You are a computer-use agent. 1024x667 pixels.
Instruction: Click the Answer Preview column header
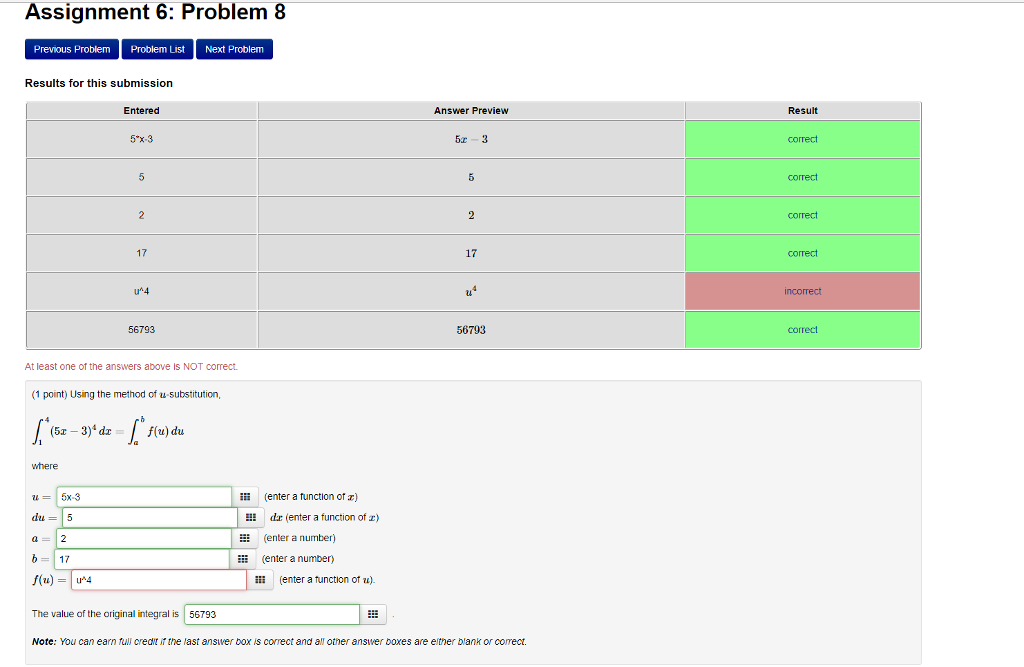pos(471,110)
